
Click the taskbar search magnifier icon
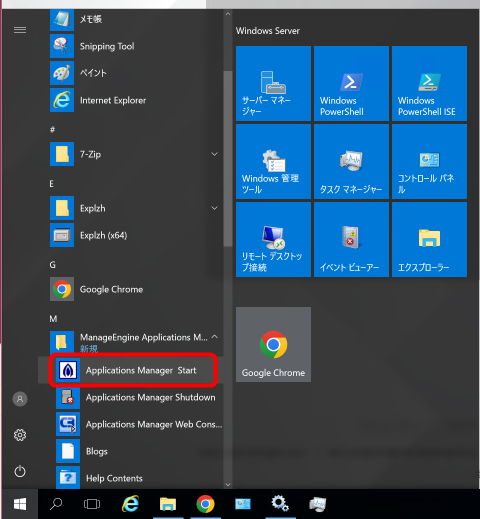pyautogui.click(x=56, y=504)
